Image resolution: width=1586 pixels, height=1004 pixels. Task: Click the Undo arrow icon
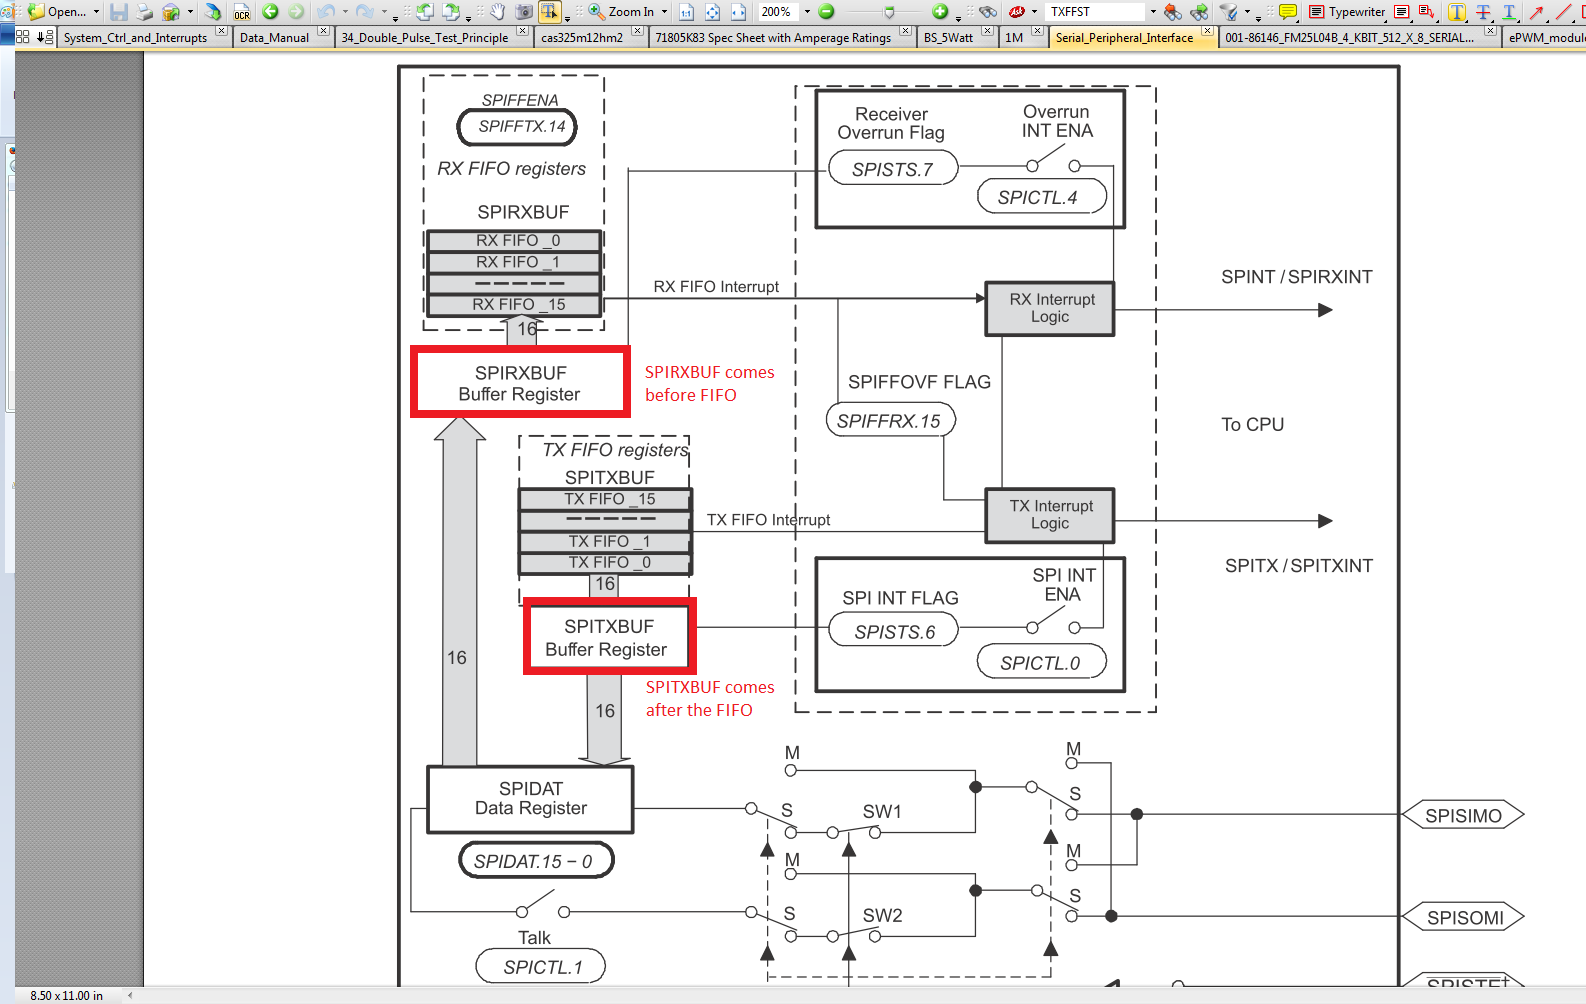click(326, 12)
